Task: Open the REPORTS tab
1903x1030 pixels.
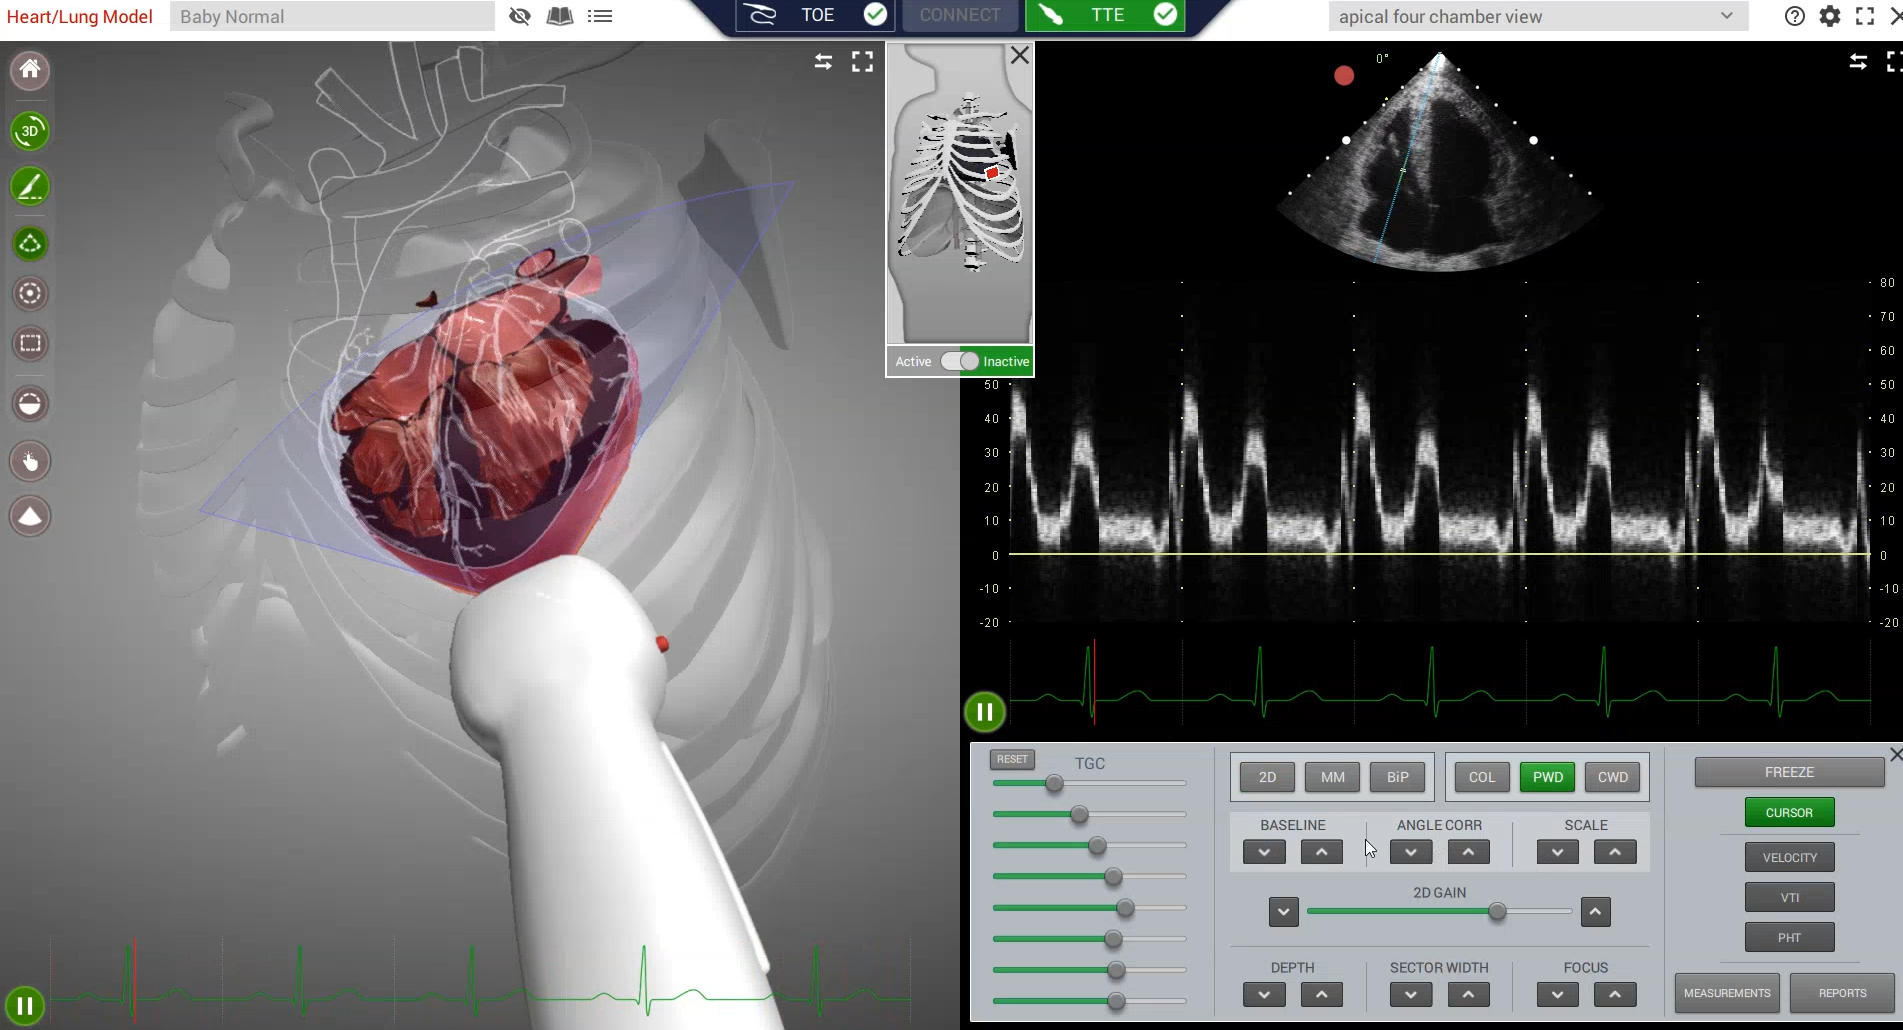Action: 1842,993
